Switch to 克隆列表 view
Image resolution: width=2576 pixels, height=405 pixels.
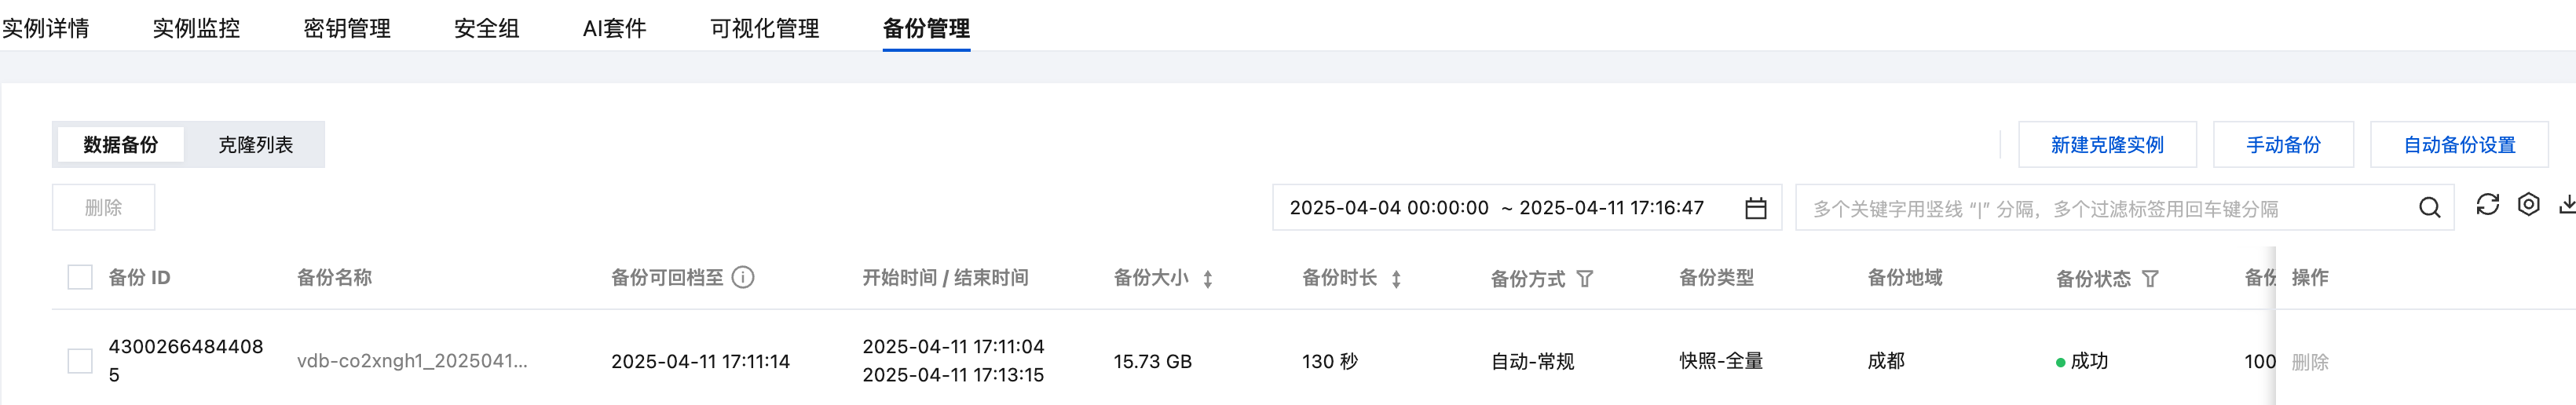click(x=256, y=145)
